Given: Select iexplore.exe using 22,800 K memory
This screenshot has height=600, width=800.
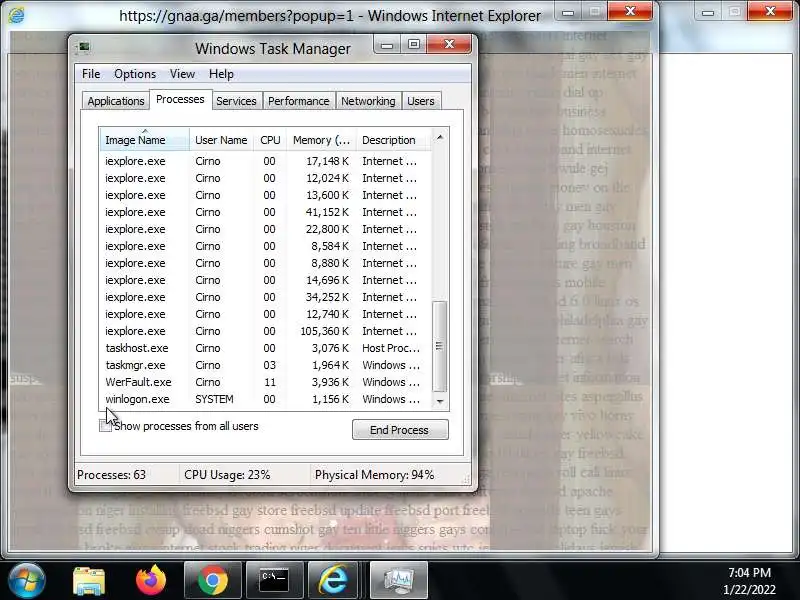Looking at the screenshot, I should tap(265, 229).
